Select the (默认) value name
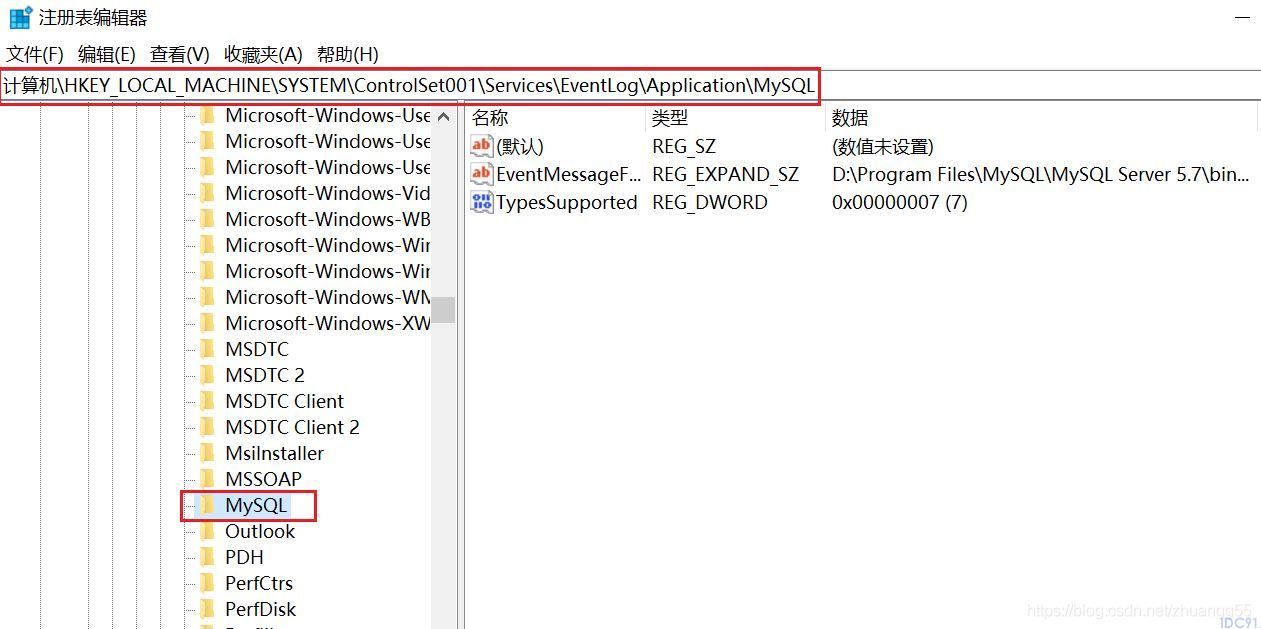The width and height of the screenshot is (1261, 629). pos(520,146)
